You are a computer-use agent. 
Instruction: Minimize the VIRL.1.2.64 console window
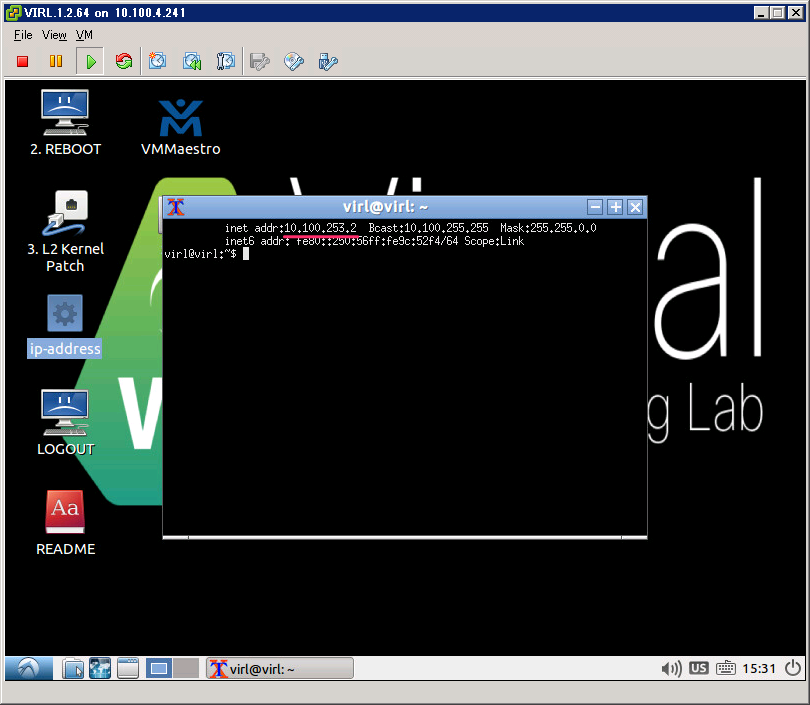coord(760,12)
